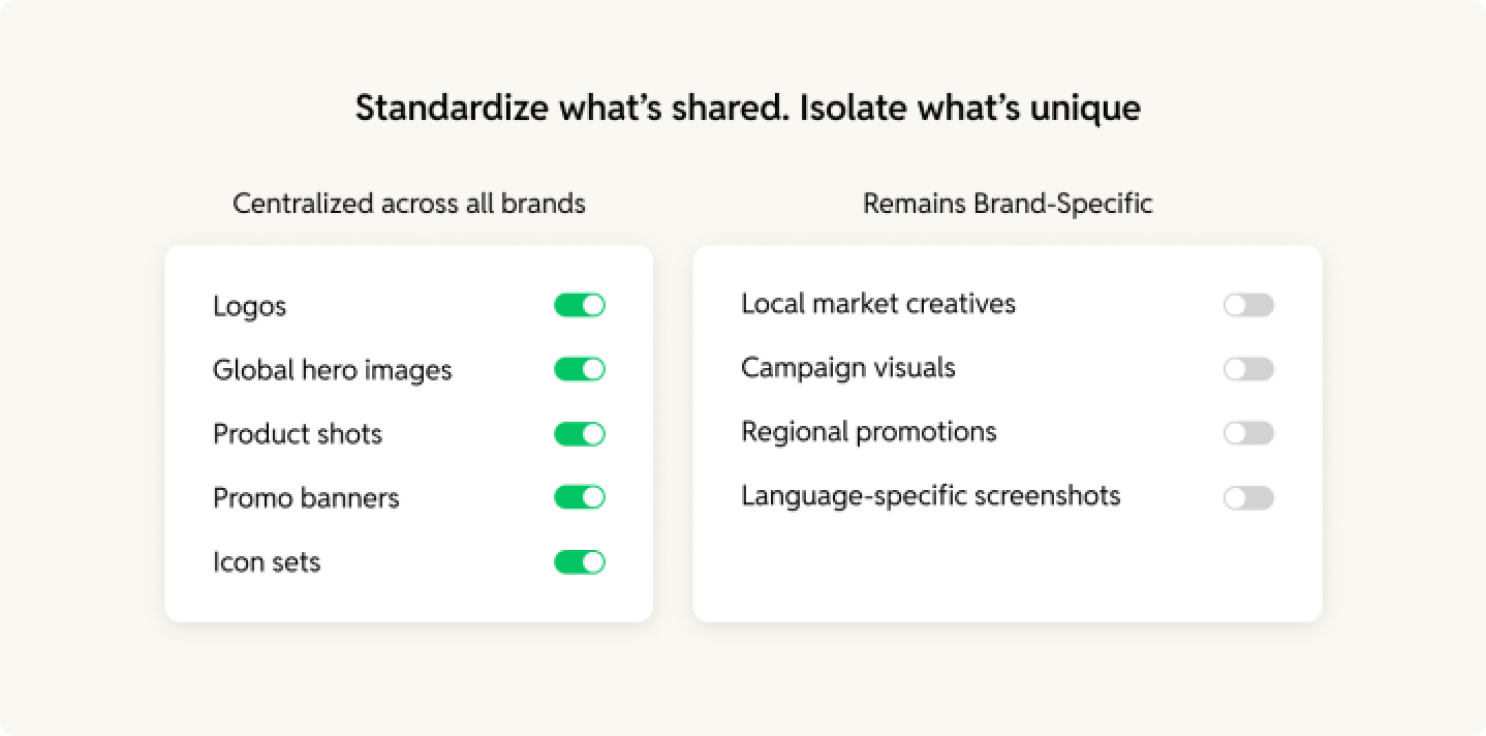This screenshot has height=736, width=1486.
Task: Select the Icon sets label
Action: pyautogui.click(x=267, y=562)
